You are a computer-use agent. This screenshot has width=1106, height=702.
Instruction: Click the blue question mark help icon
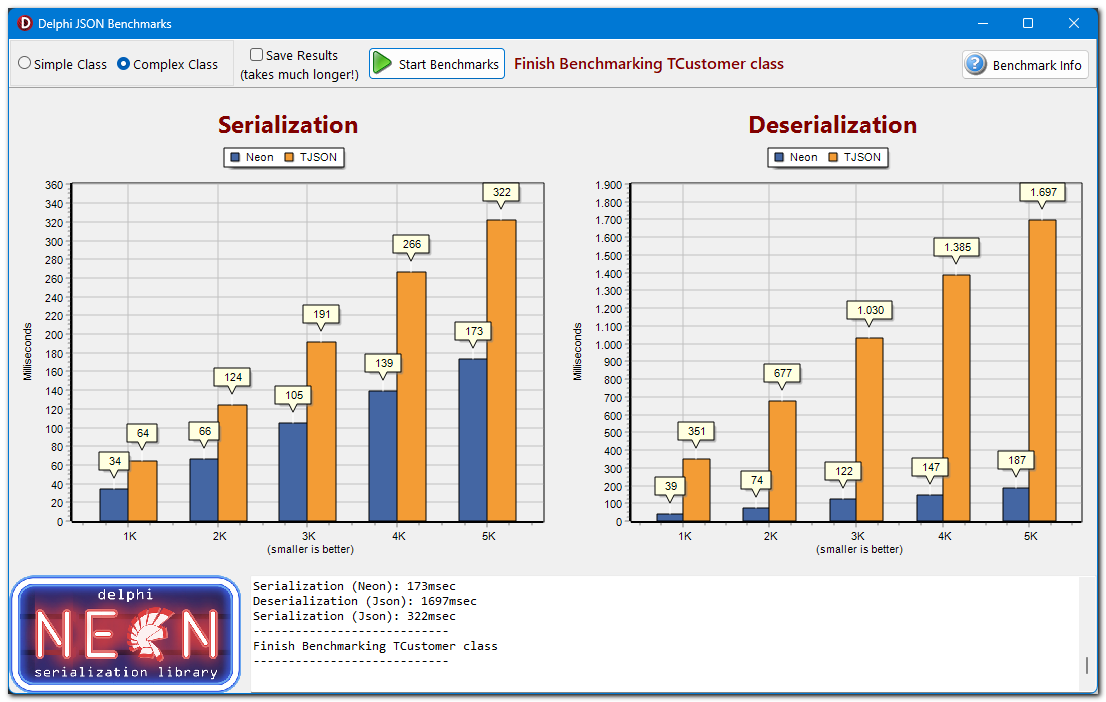point(976,64)
